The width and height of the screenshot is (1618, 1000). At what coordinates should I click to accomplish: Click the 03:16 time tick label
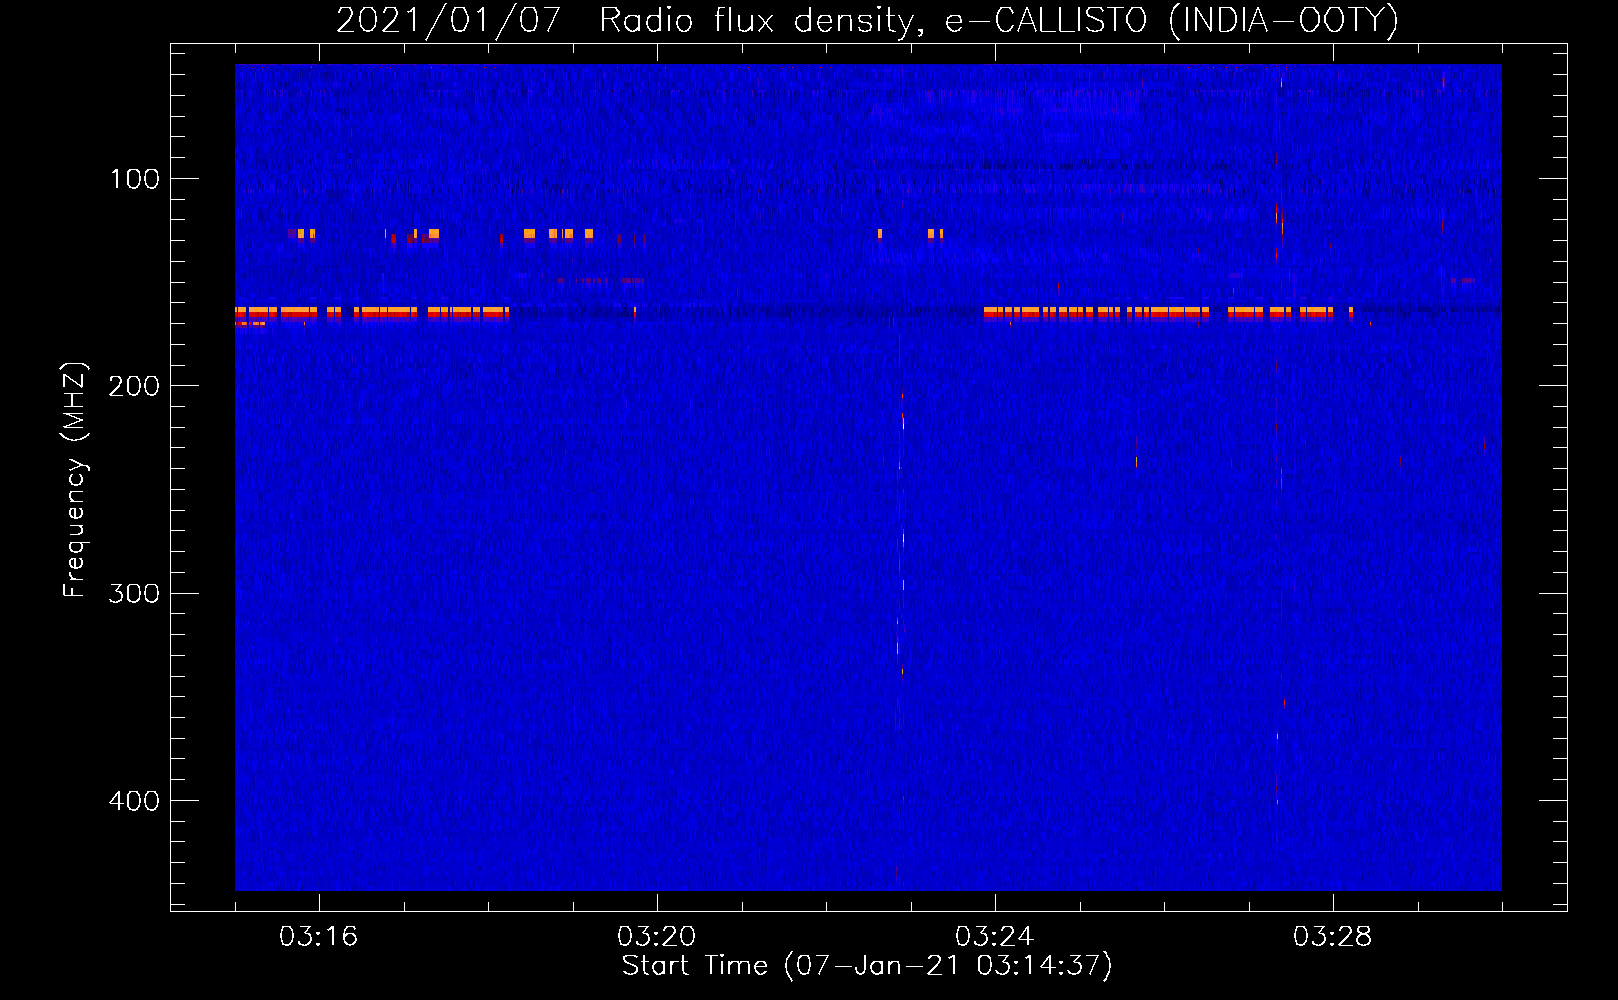[x=318, y=937]
